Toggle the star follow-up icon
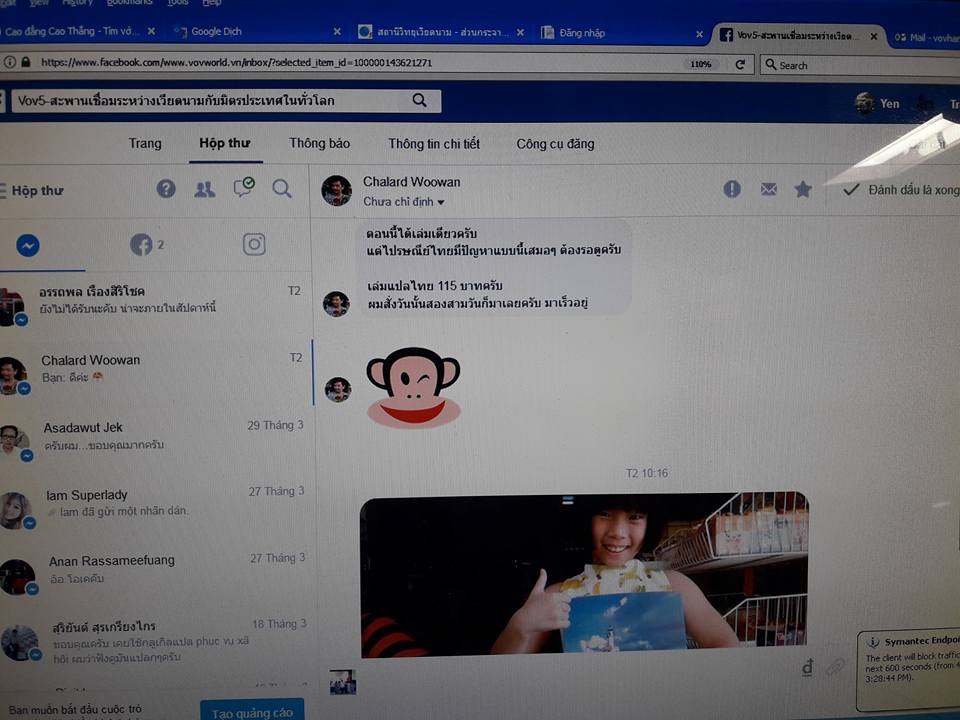The height and width of the screenshot is (720, 960). (803, 189)
